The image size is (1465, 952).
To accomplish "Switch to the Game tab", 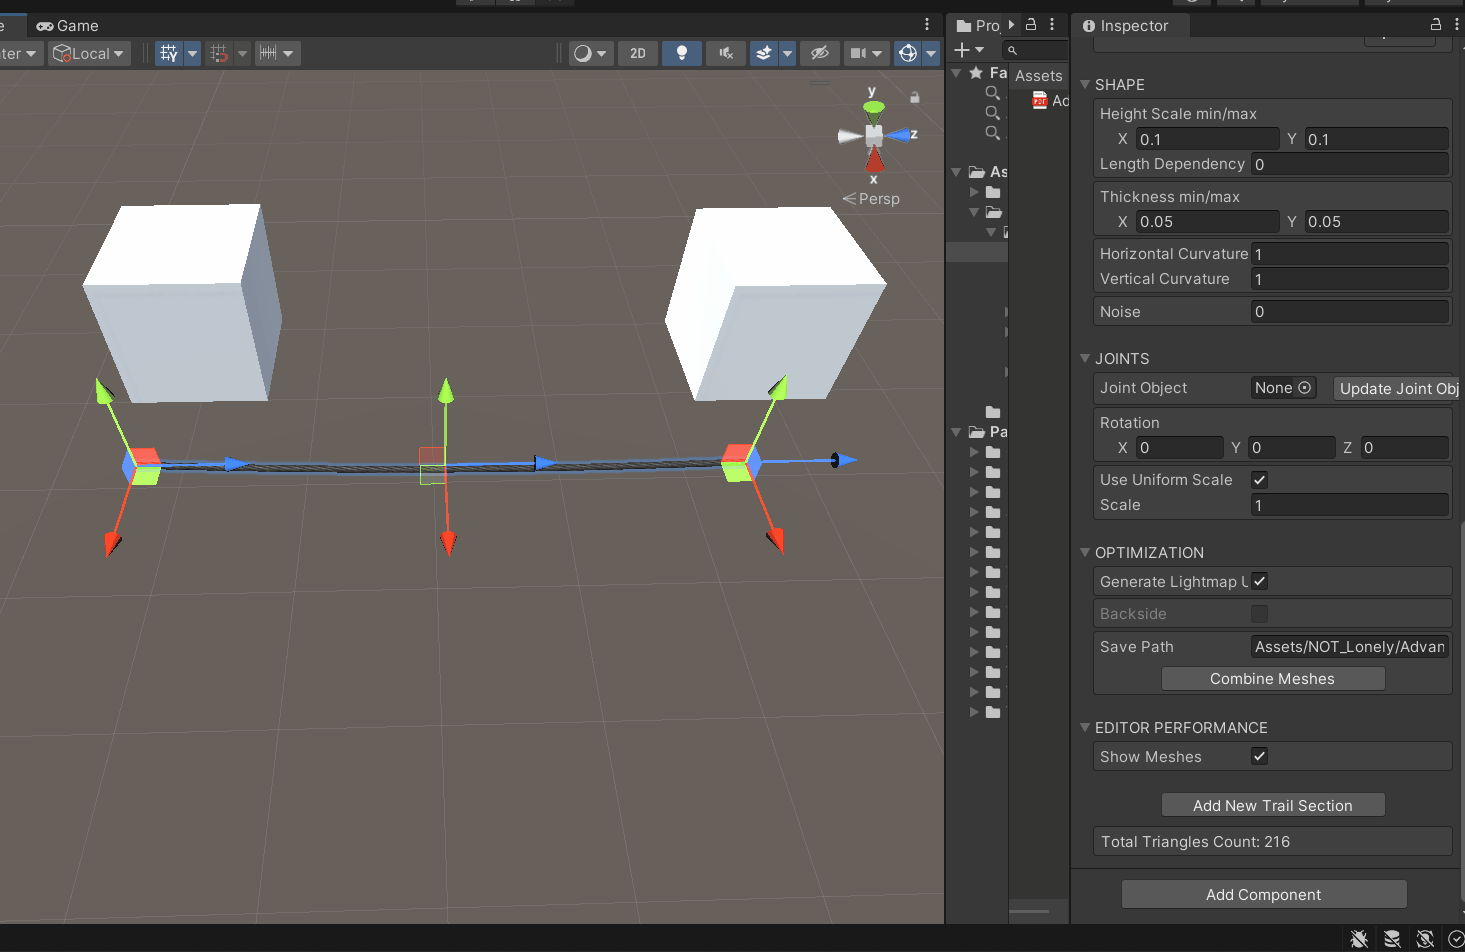I will tap(68, 25).
